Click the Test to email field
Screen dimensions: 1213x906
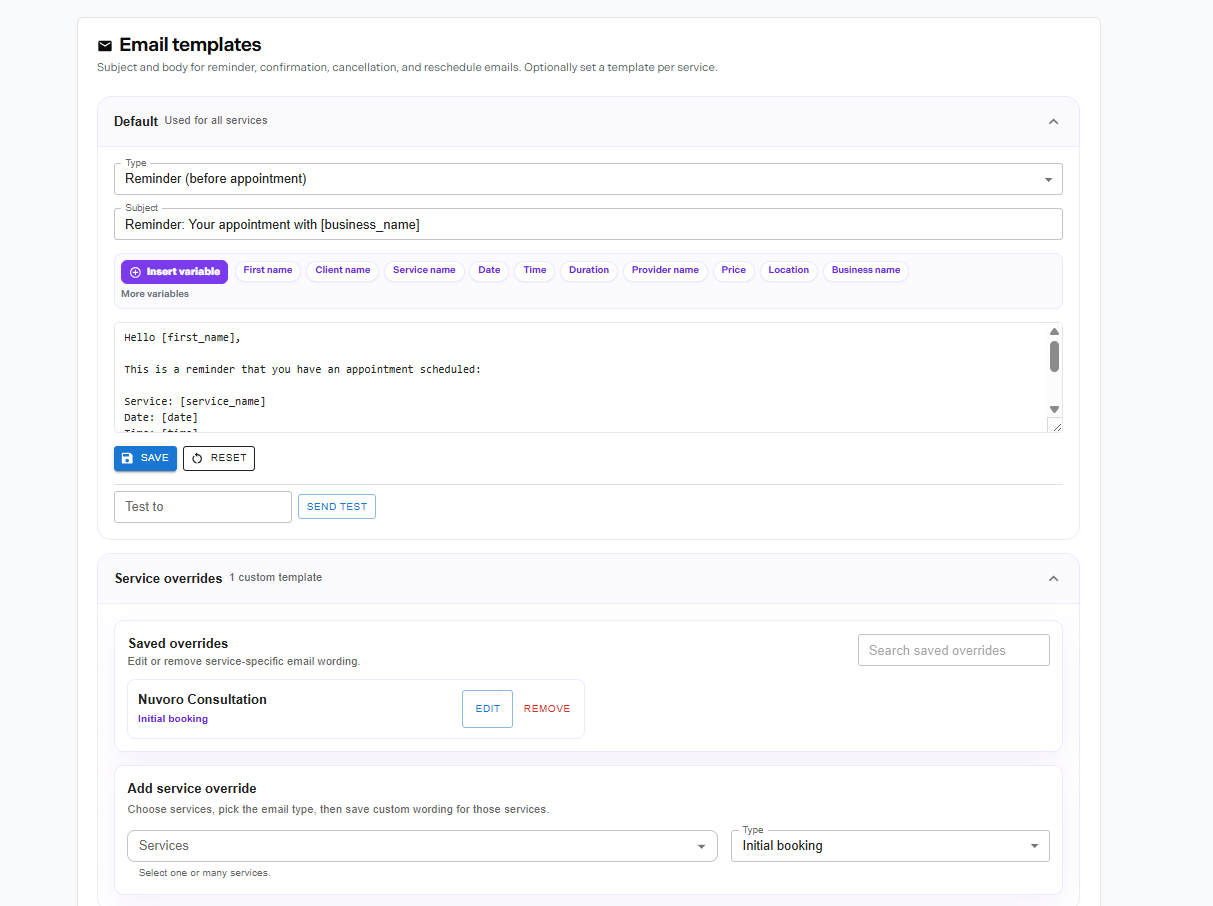(203, 507)
